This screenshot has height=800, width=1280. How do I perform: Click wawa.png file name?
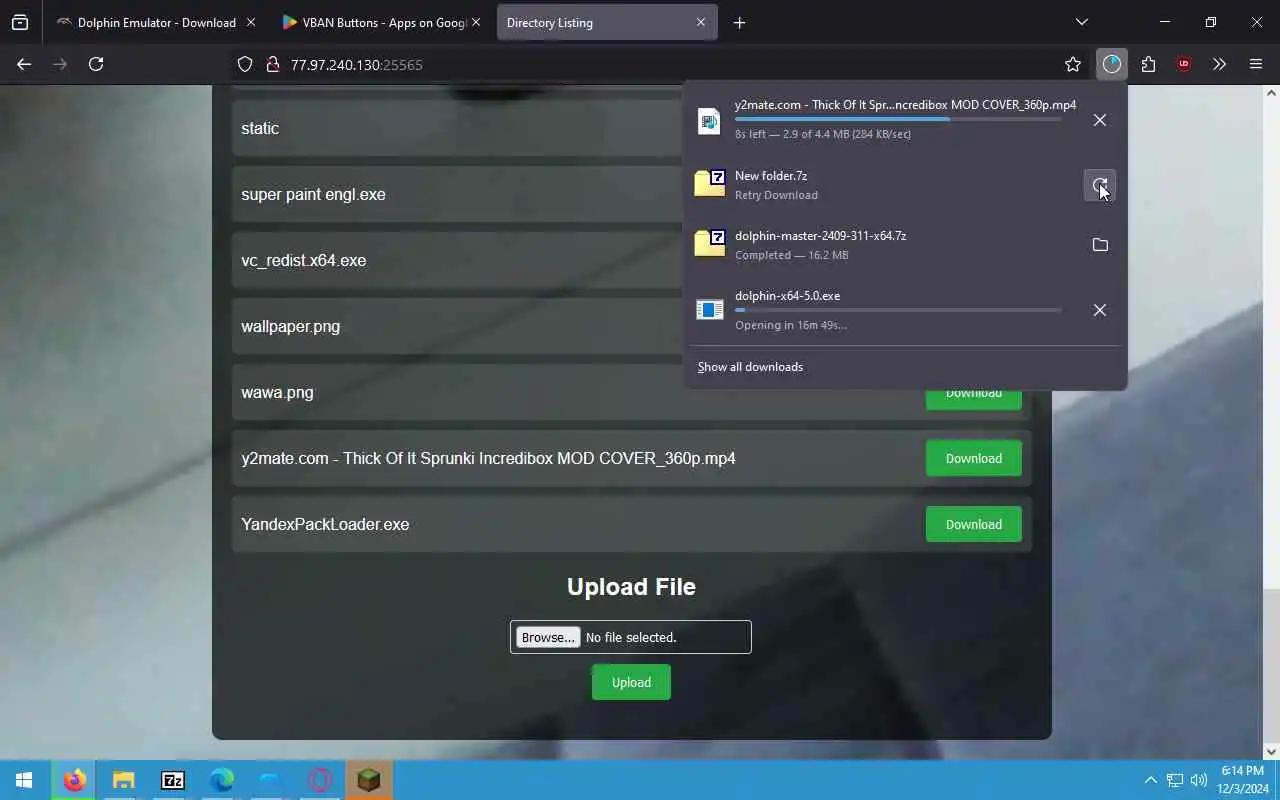pyautogui.click(x=277, y=392)
